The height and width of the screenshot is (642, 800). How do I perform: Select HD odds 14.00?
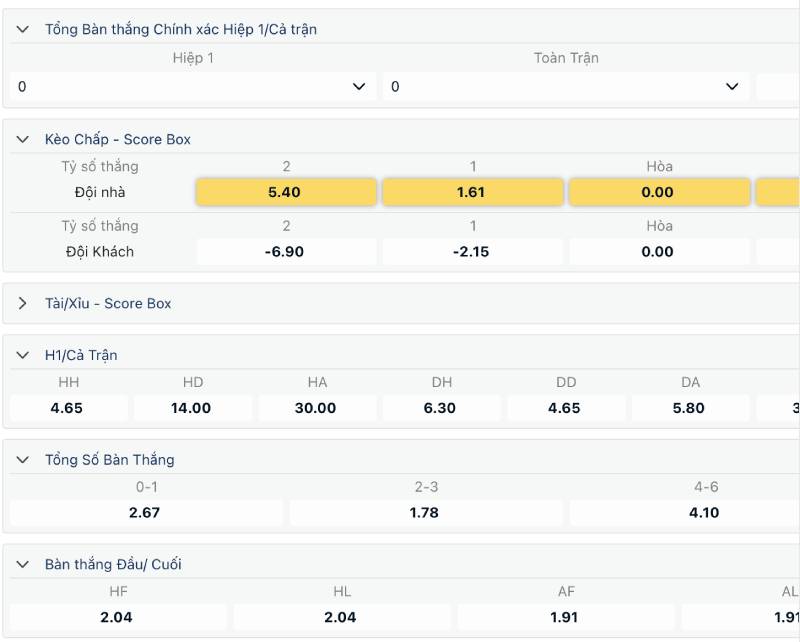[192, 408]
